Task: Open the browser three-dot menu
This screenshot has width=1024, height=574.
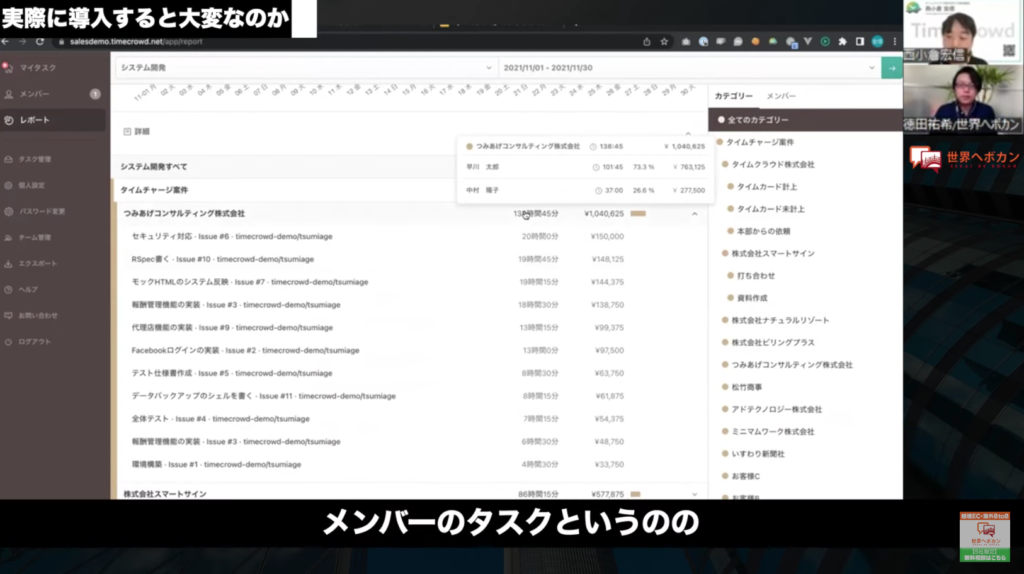Action: (895, 42)
